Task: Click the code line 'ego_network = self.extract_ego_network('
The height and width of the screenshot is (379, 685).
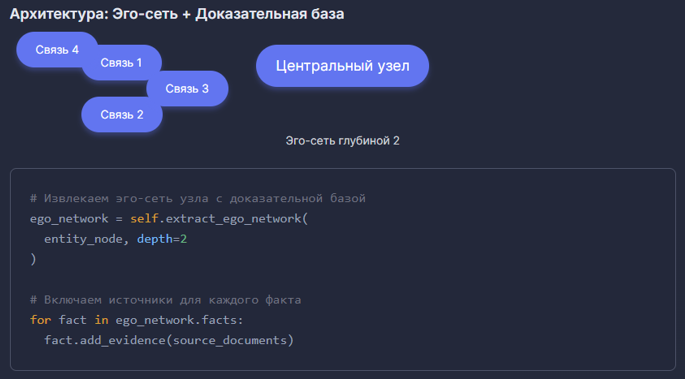Action: pyautogui.click(x=169, y=218)
